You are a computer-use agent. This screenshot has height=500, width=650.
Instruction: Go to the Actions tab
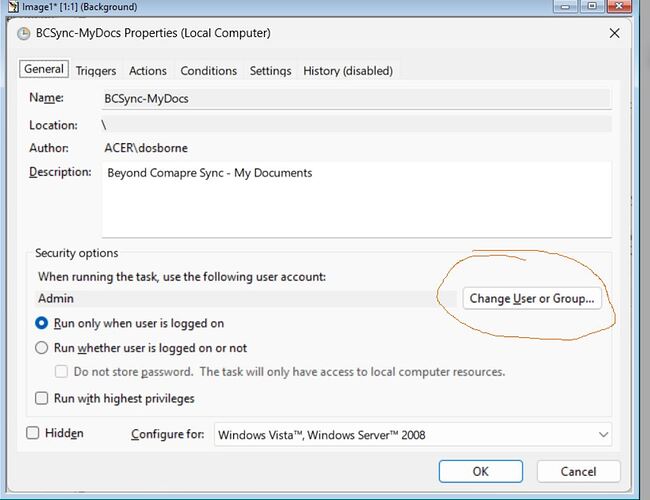coord(148,71)
